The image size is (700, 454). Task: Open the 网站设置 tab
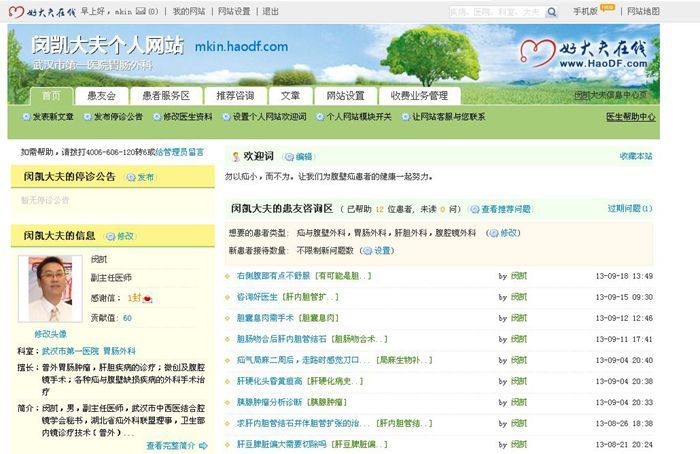pos(346,96)
